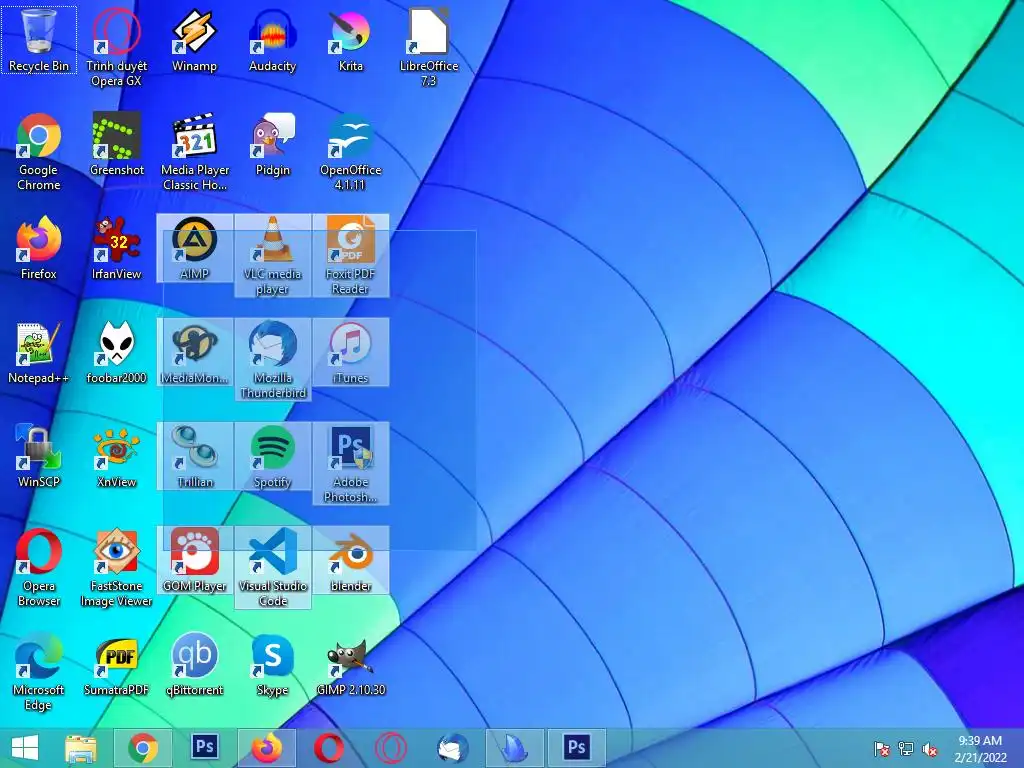Click the FastStone Image Viewer desktop shortcut
The image size is (1024, 768).
tap(116, 567)
